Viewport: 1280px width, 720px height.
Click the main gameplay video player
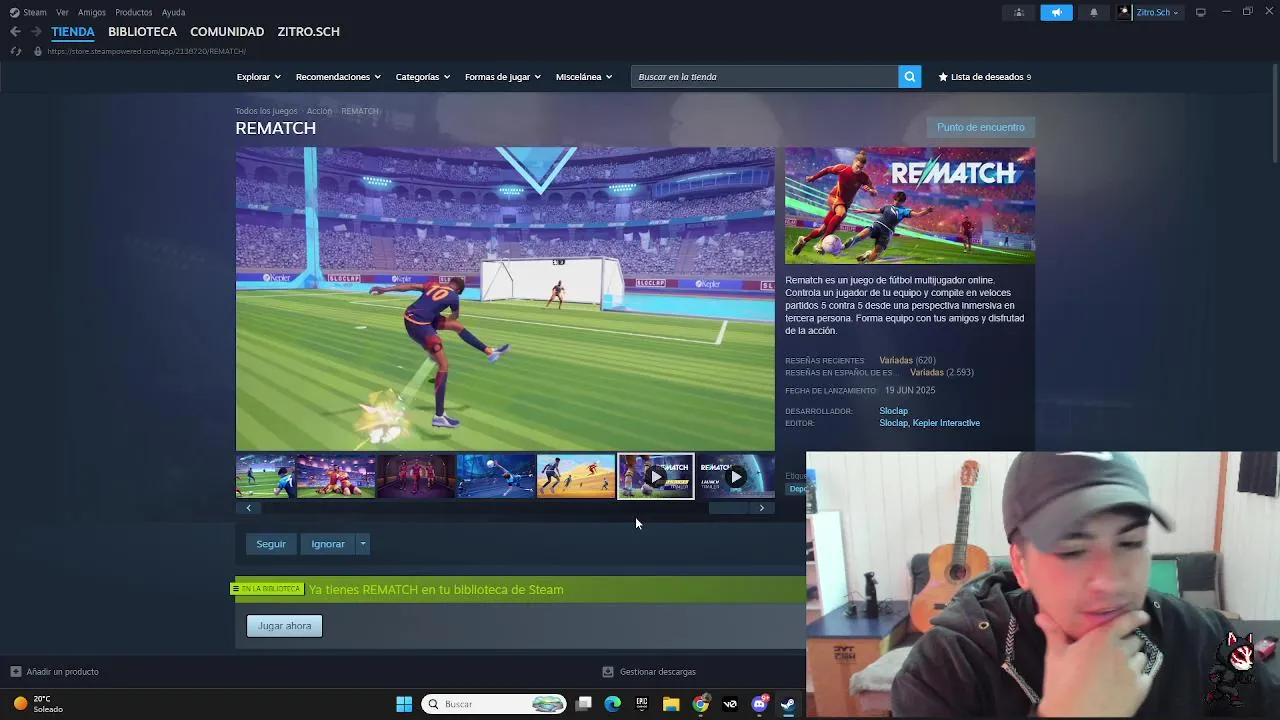505,299
